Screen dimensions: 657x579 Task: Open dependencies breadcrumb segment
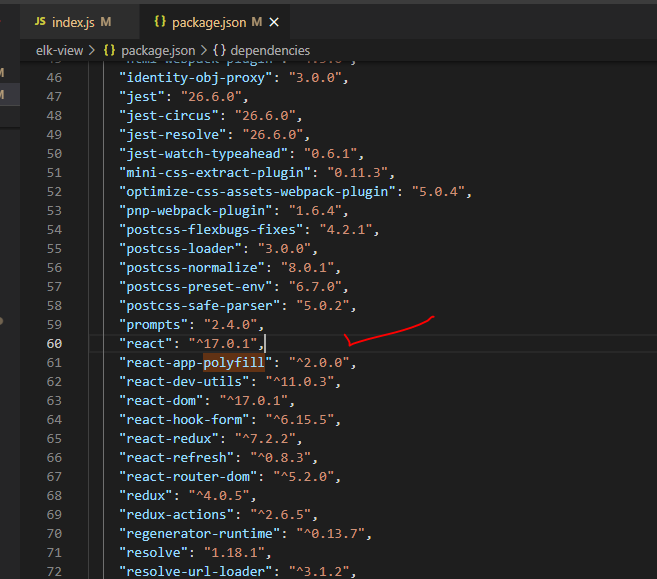pyautogui.click(x=270, y=51)
